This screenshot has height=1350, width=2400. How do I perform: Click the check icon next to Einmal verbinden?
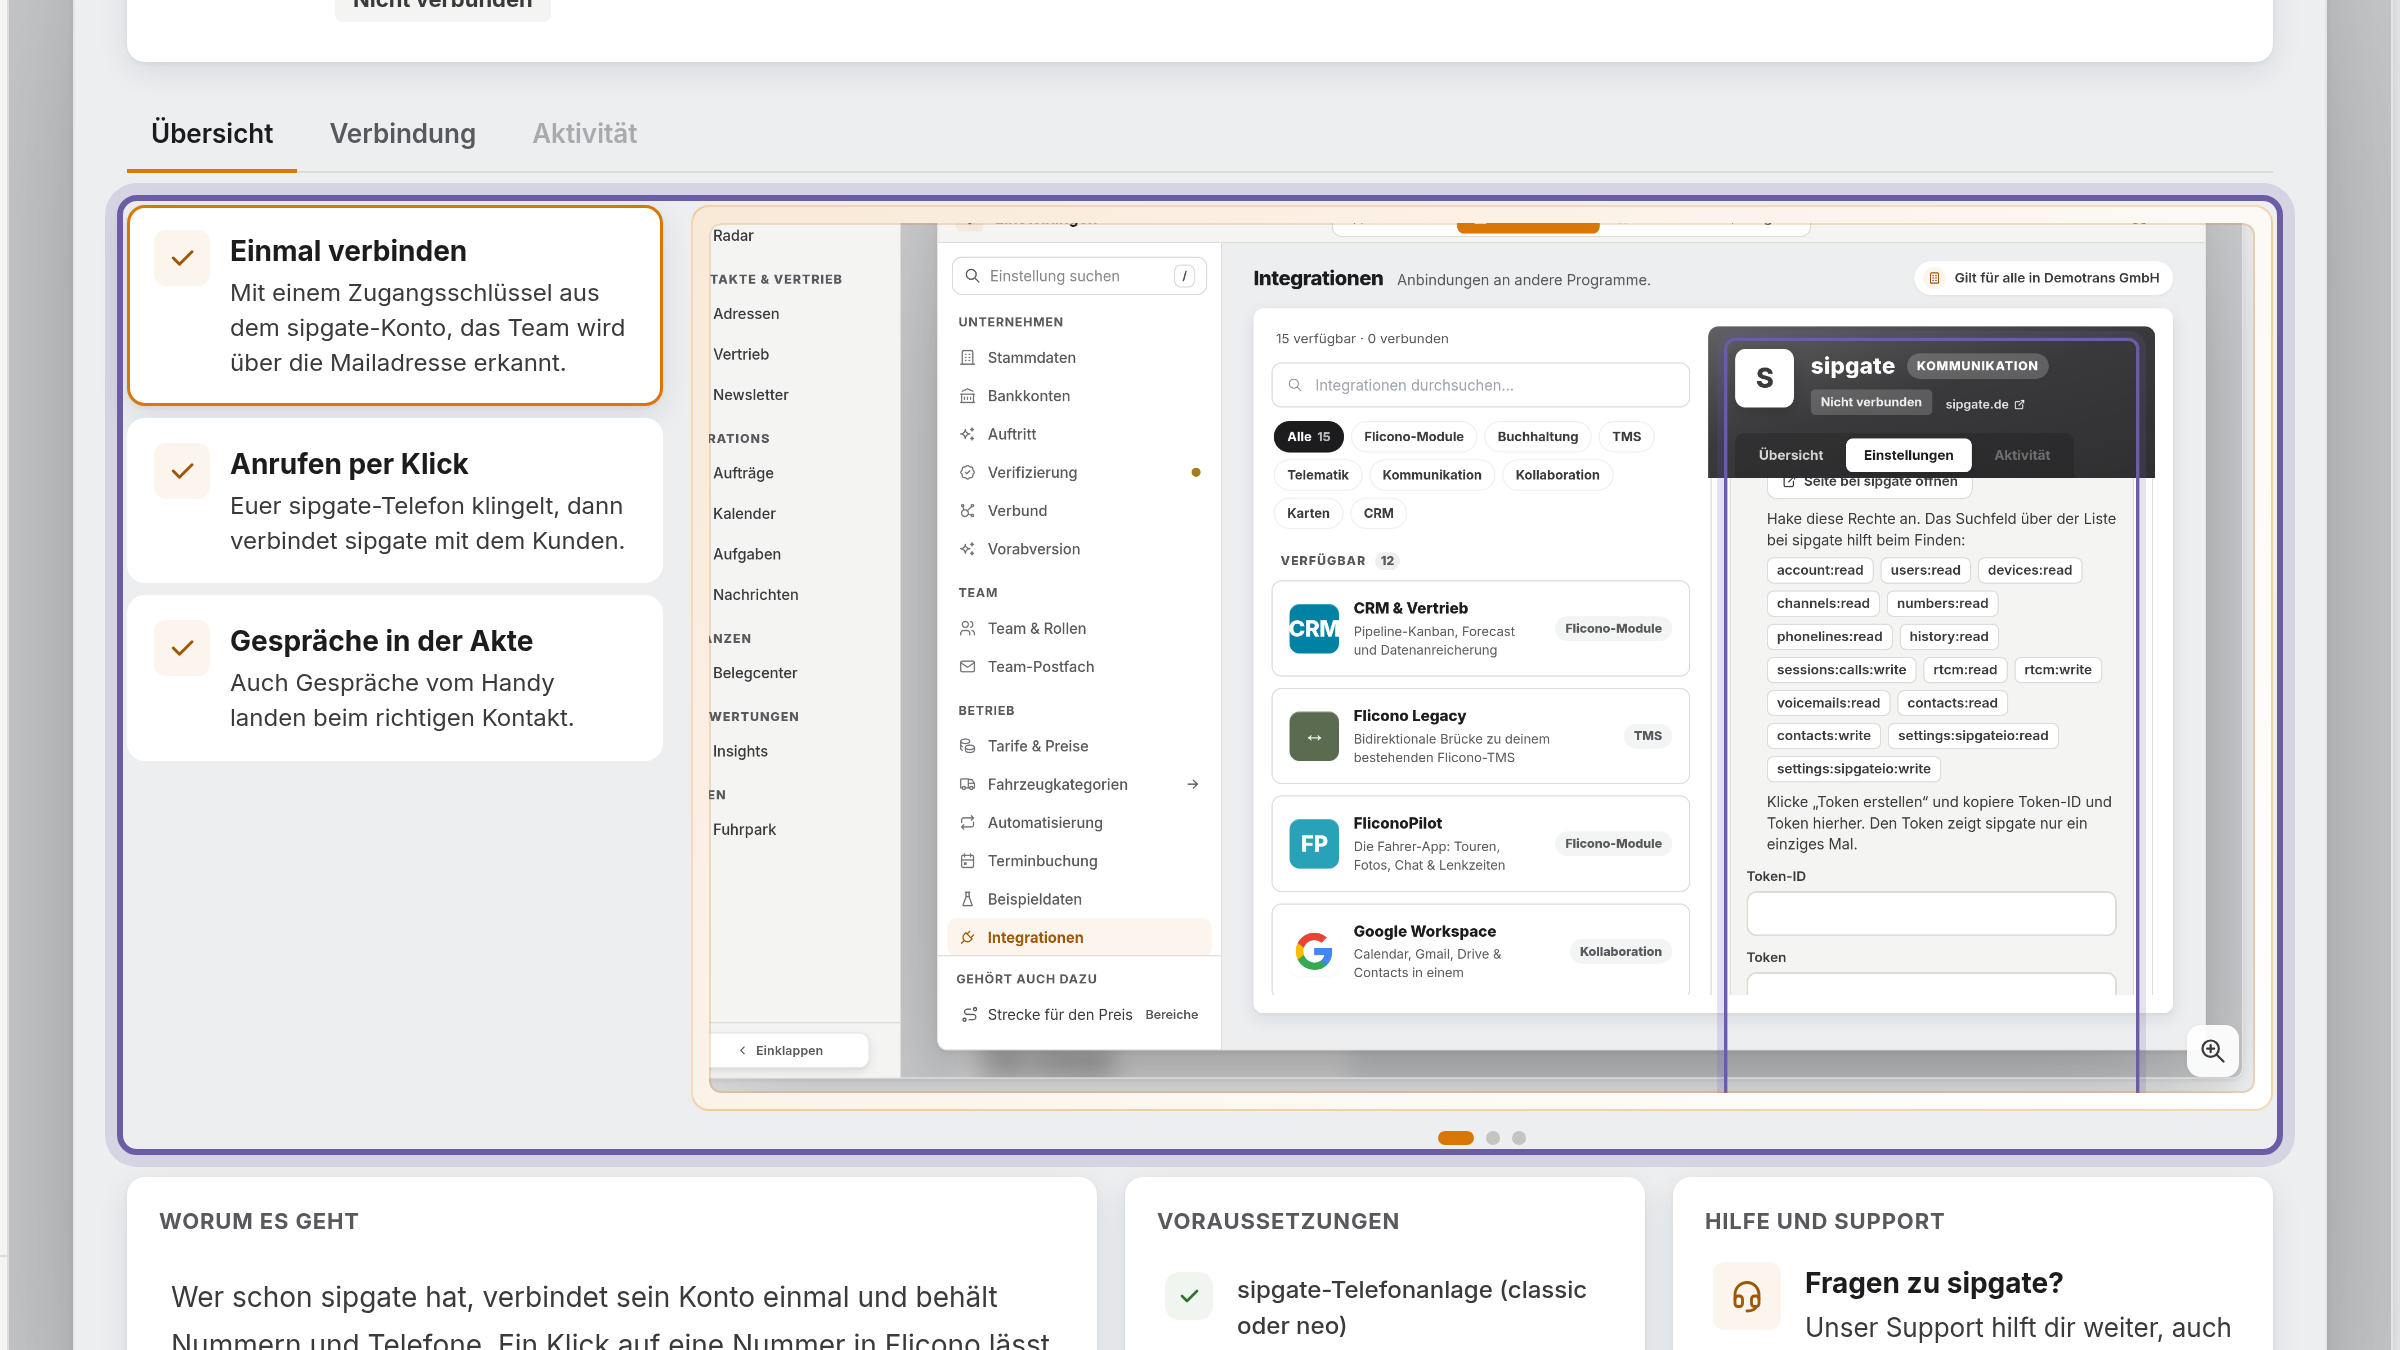click(182, 258)
